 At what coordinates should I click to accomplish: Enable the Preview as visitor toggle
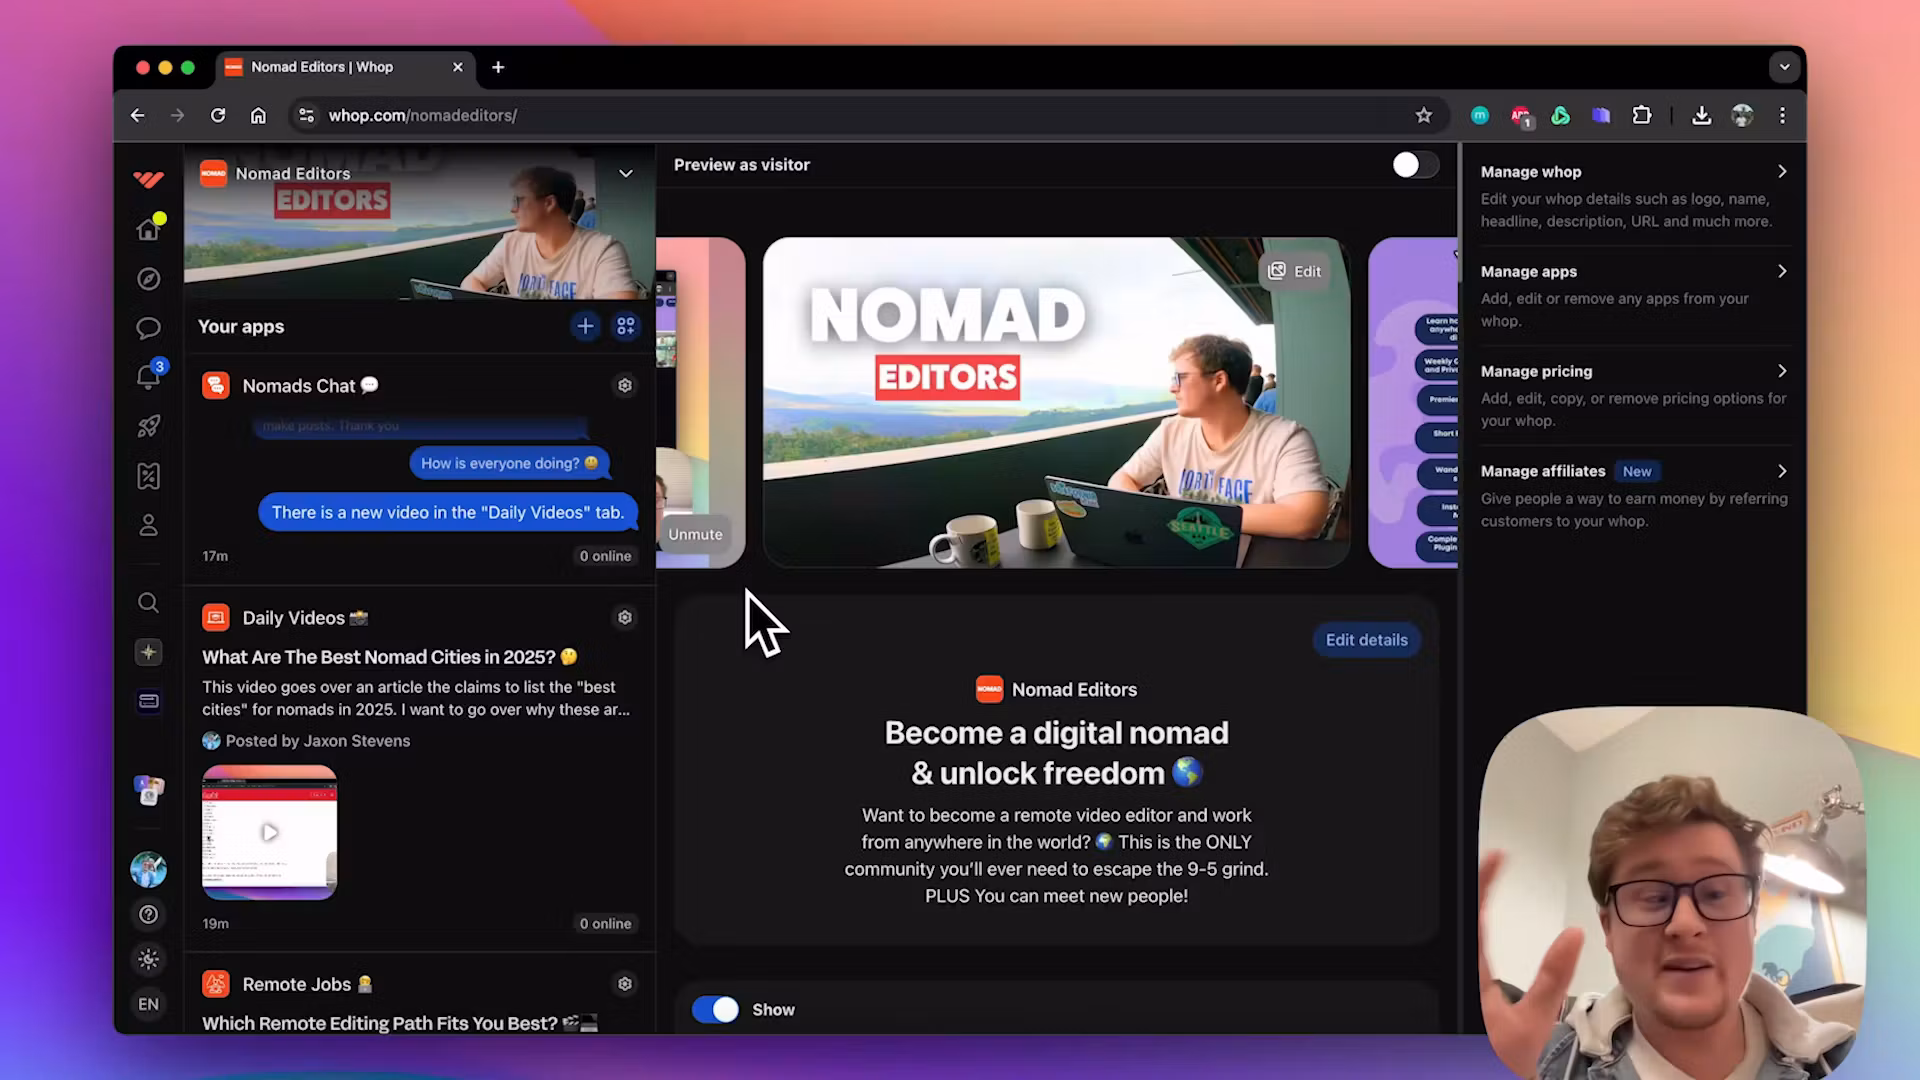pyautogui.click(x=1413, y=165)
